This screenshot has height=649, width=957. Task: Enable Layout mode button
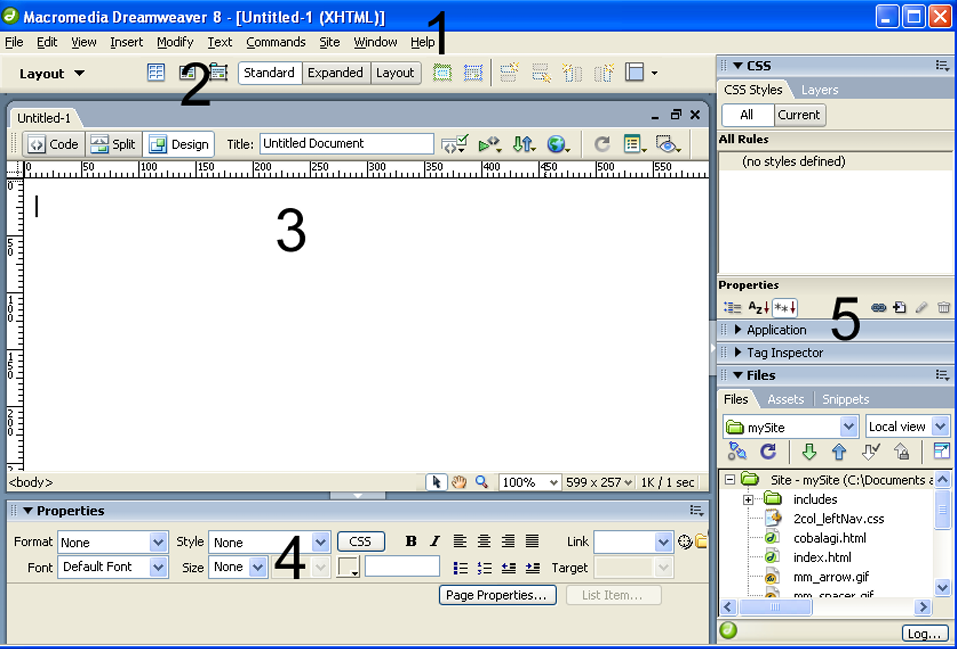(395, 73)
